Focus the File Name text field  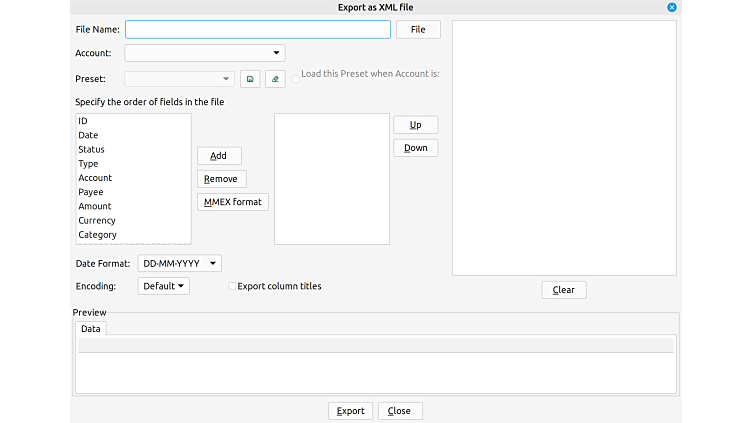point(257,30)
